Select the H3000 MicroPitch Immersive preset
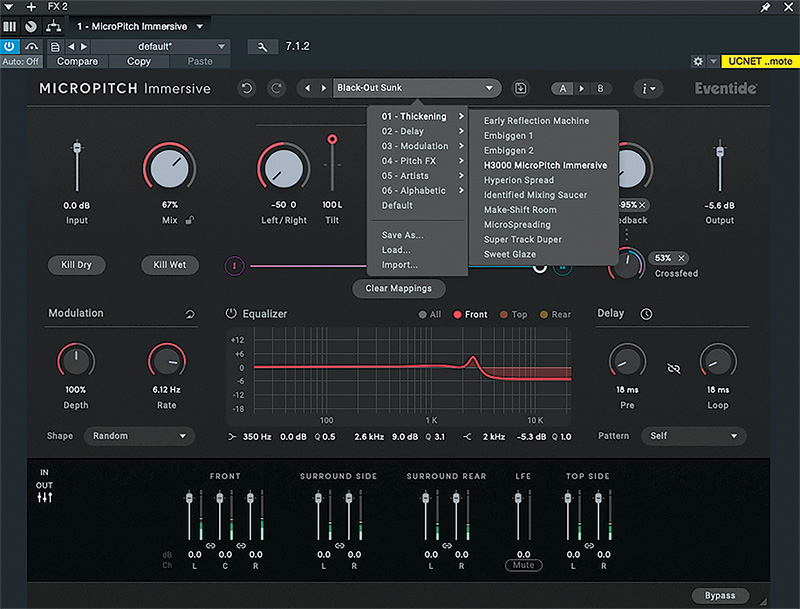Screen dimensions: 800x609 (x=544, y=165)
